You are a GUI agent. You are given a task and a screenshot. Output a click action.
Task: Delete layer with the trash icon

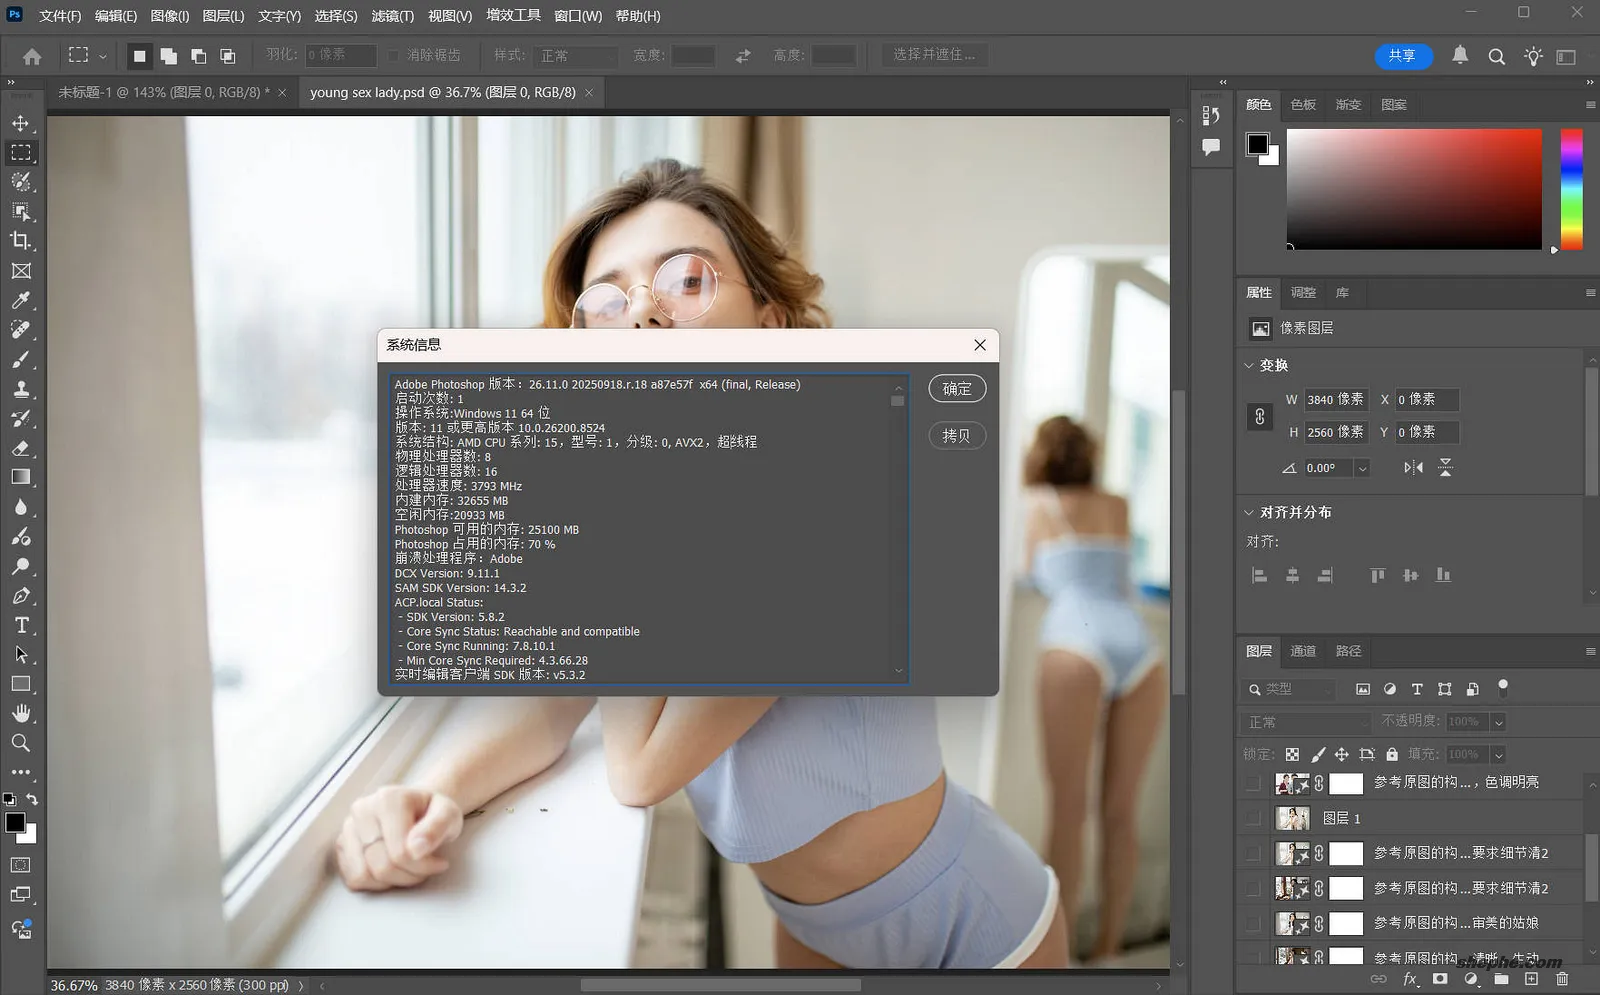click(1562, 979)
